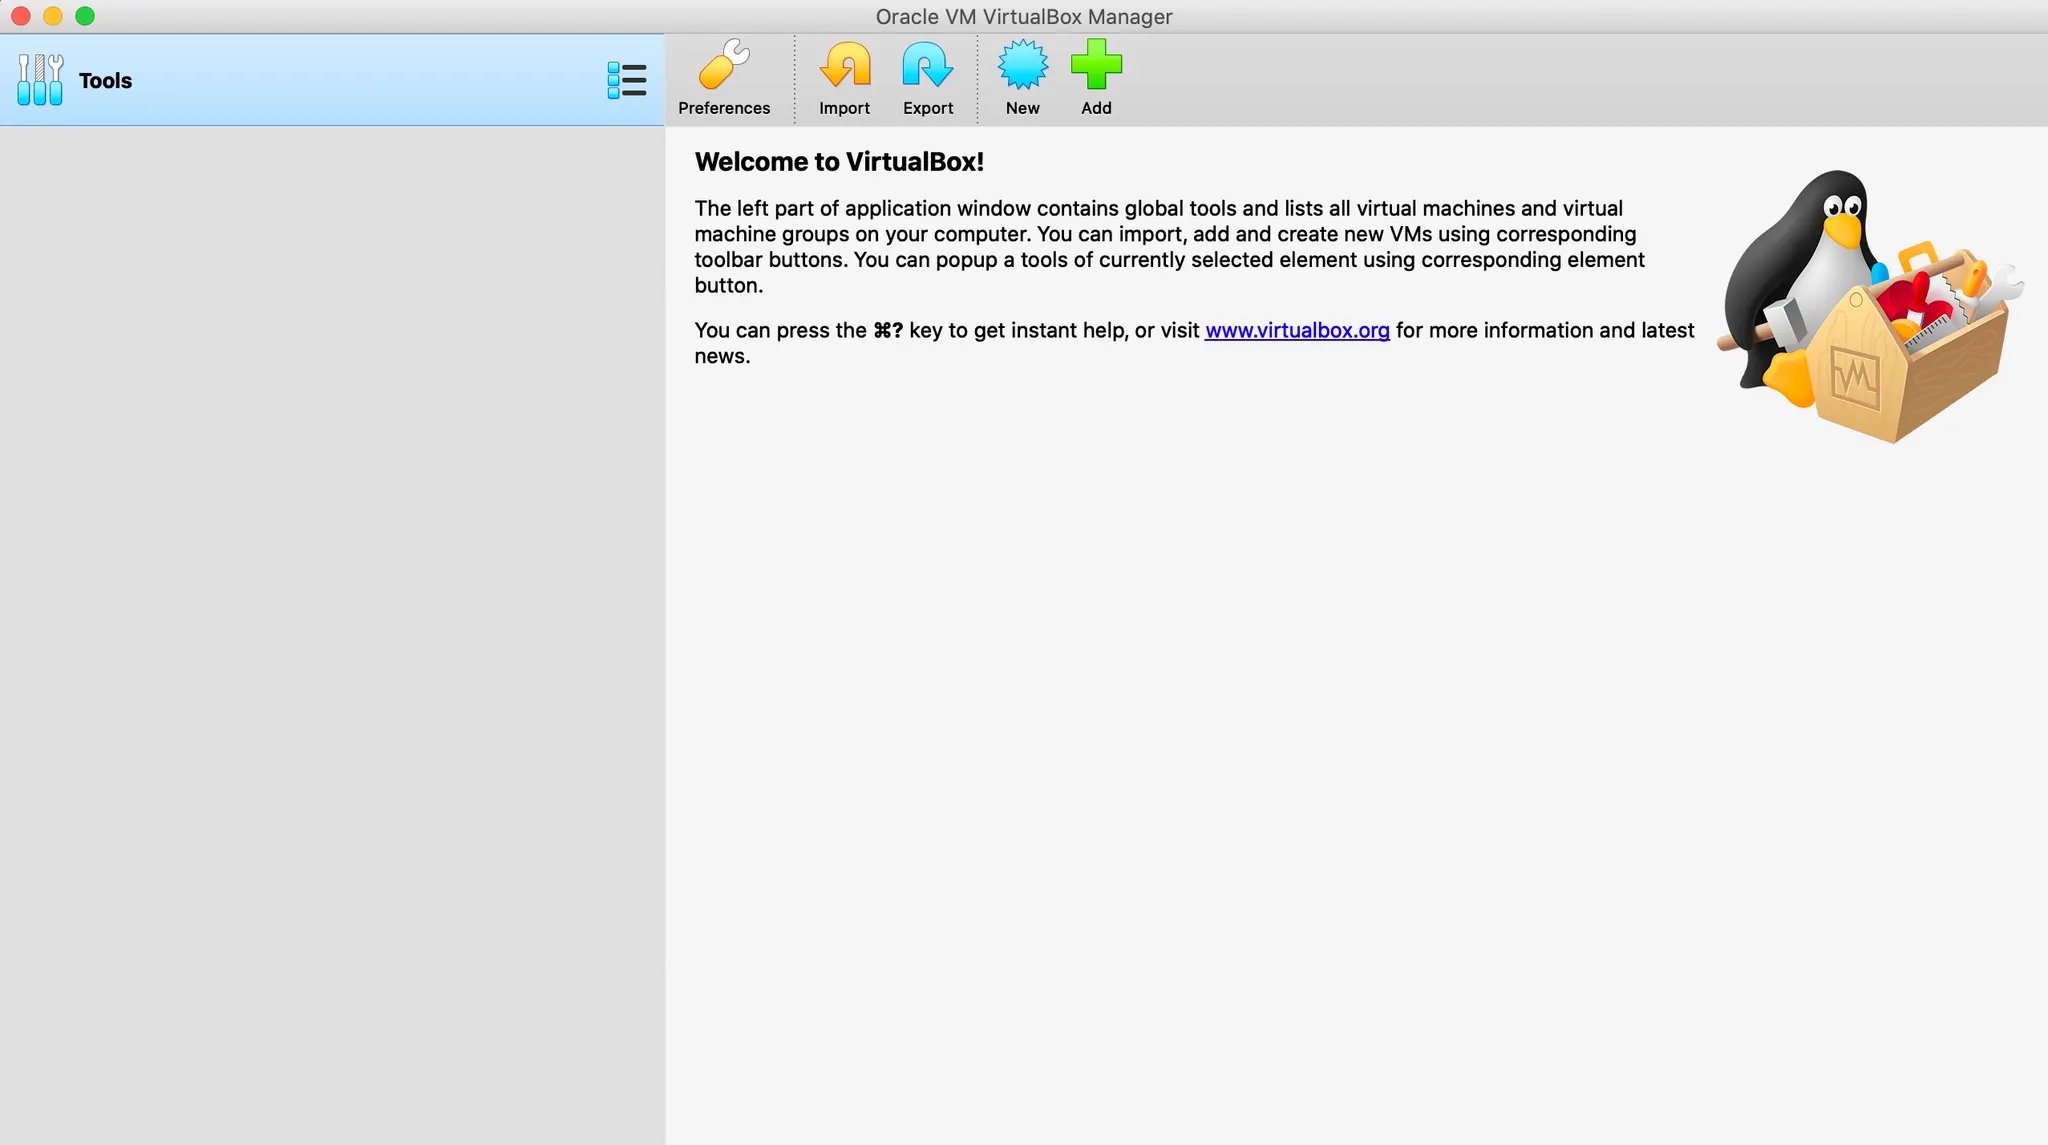Click the orange Import arrow icon
Image resolution: width=2048 pixels, height=1145 pixels.
844,66
